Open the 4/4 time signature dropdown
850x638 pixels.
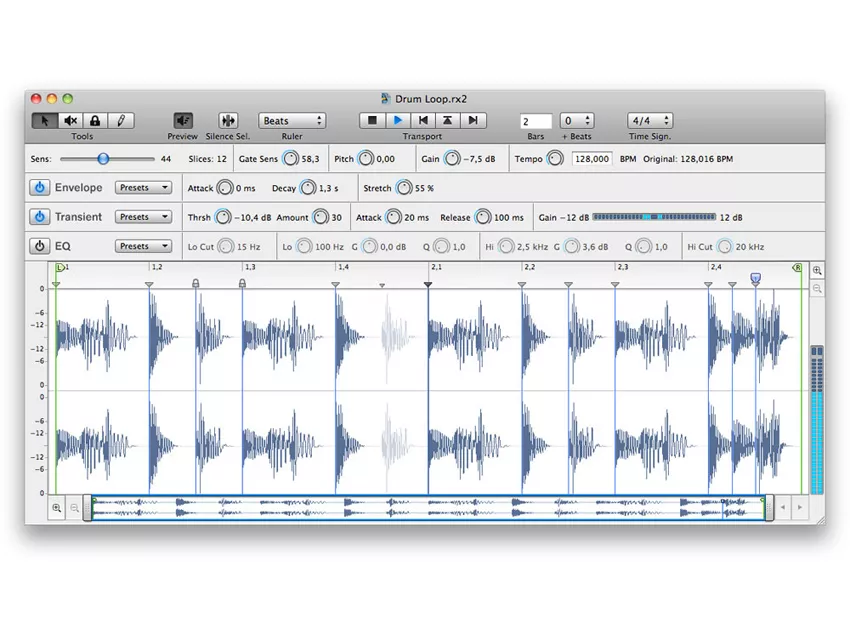650,121
